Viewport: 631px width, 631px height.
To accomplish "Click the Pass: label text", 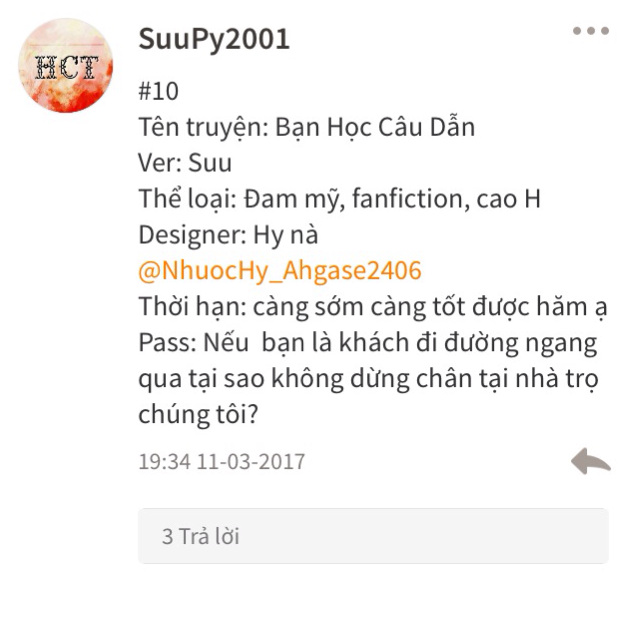I will tap(167, 343).
